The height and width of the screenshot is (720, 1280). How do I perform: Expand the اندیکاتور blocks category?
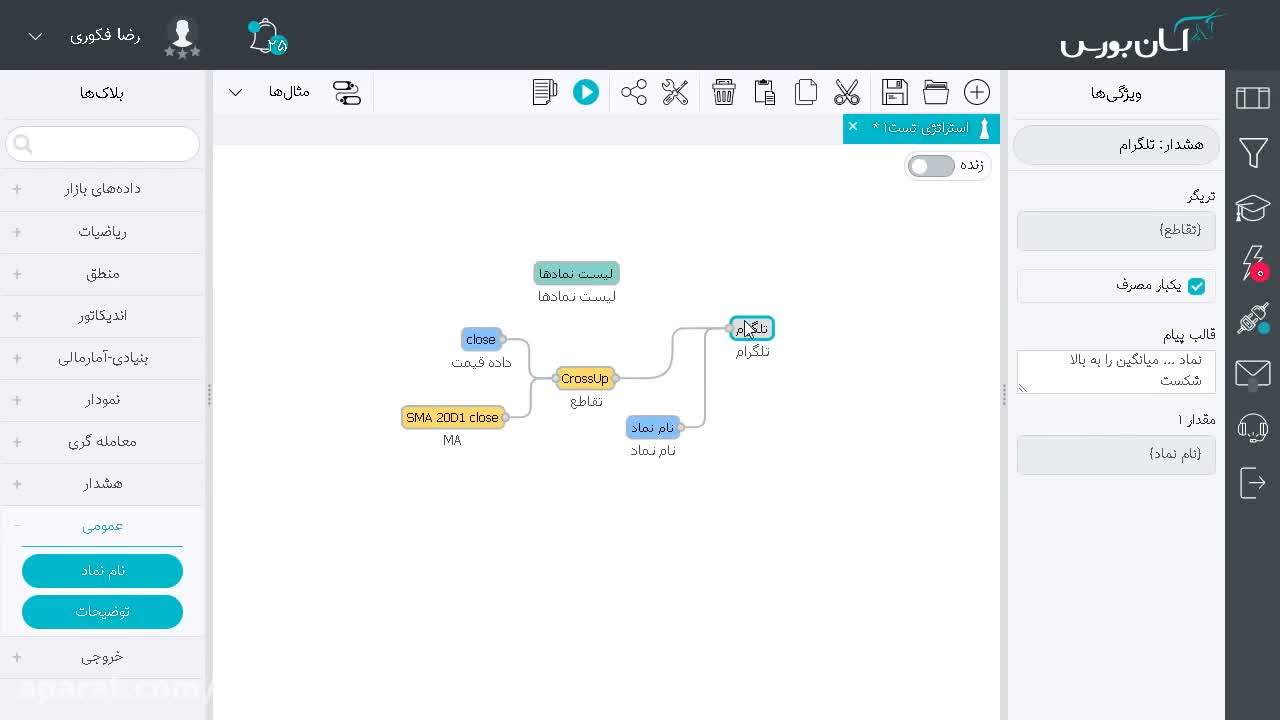(x=103, y=315)
